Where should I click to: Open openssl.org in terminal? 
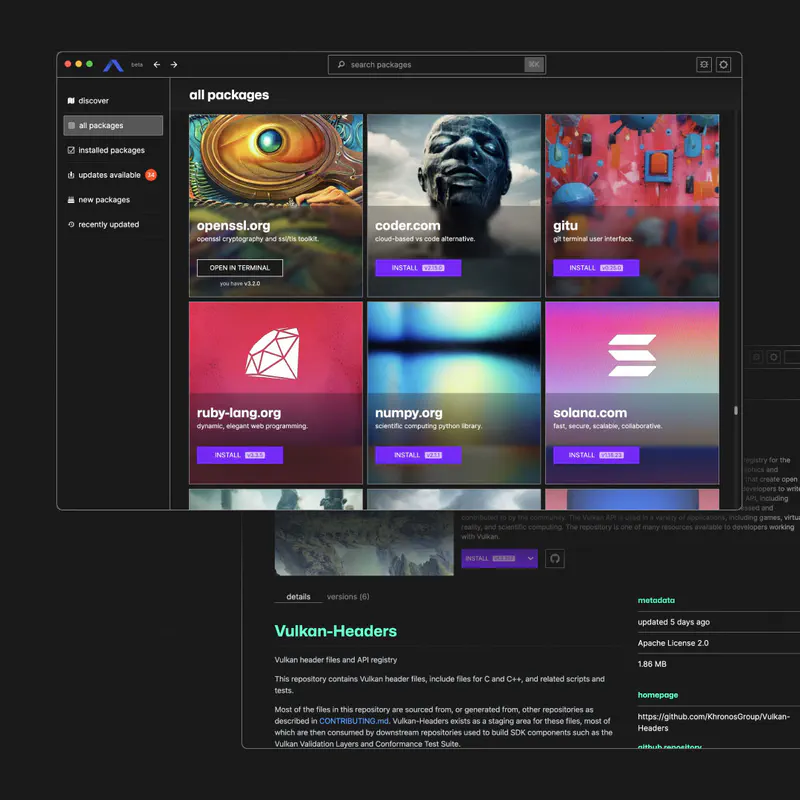pos(240,268)
